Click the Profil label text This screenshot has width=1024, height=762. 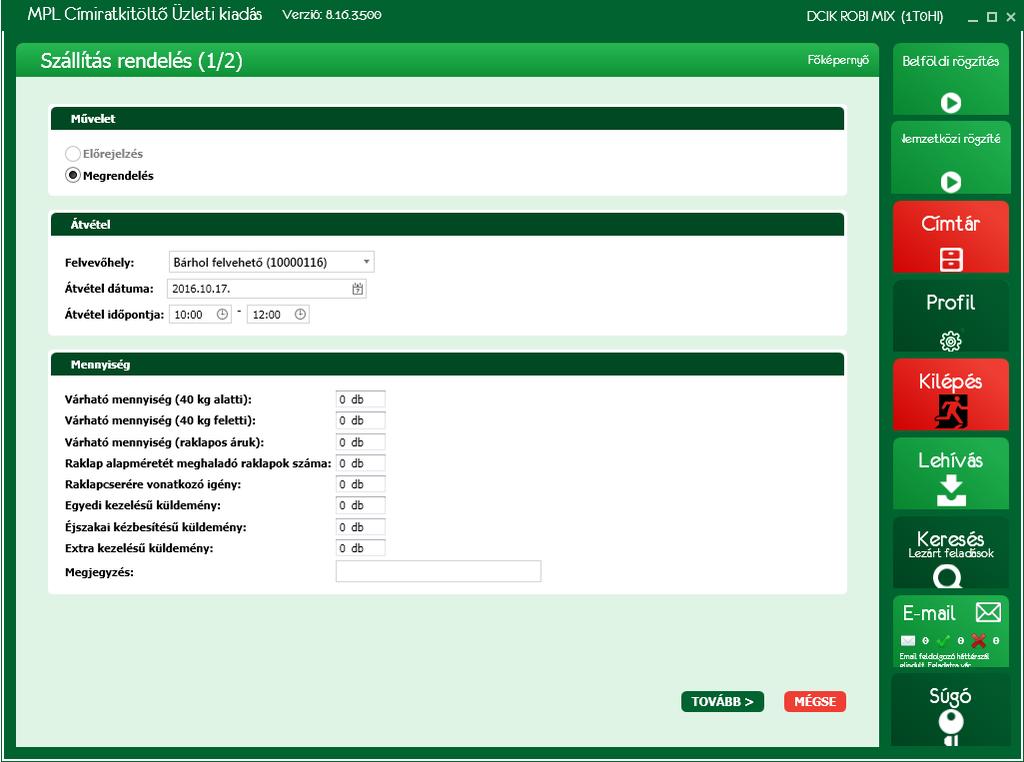click(950, 302)
